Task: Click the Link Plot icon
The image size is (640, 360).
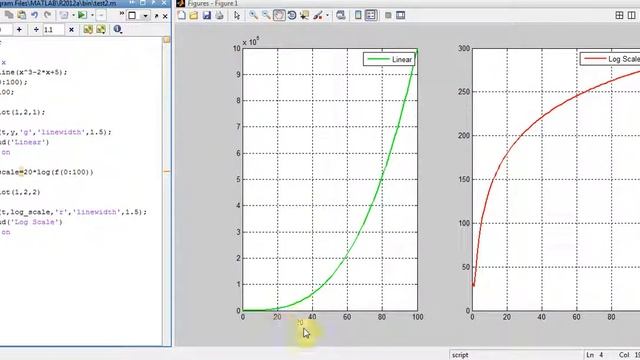Action: point(341,16)
